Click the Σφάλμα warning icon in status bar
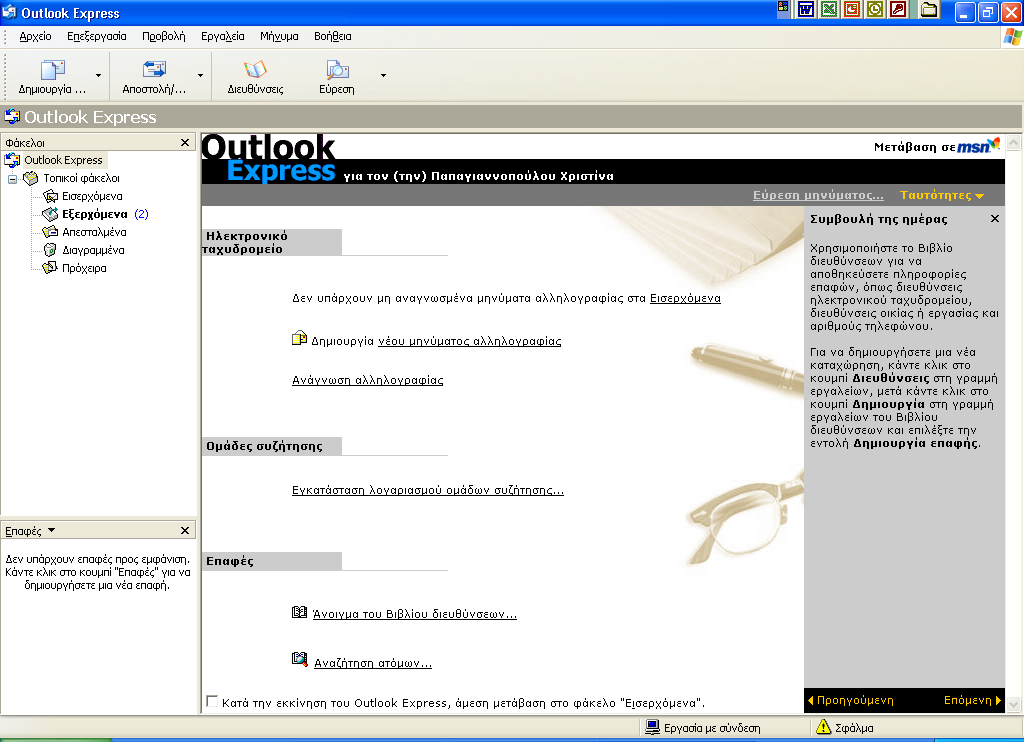The height and width of the screenshot is (742, 1024). (824, 726)
